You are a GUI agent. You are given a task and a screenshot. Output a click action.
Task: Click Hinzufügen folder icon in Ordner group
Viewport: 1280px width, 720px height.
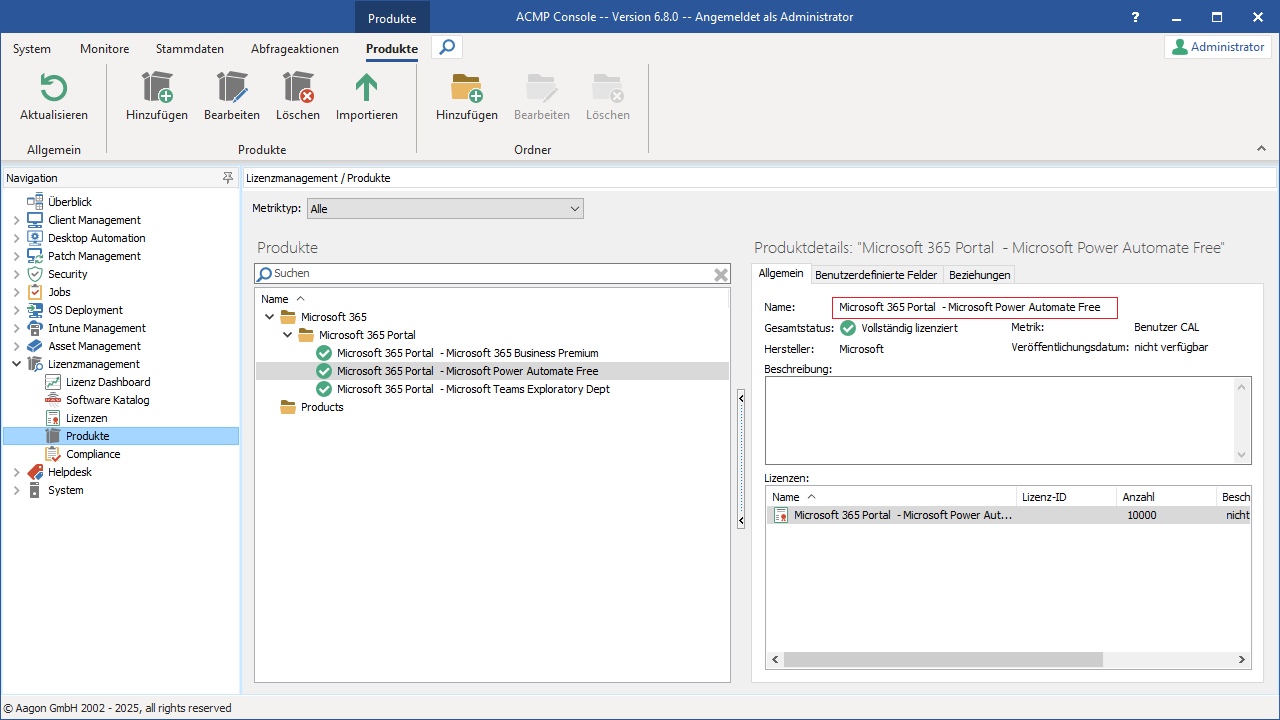click(467, 89)
